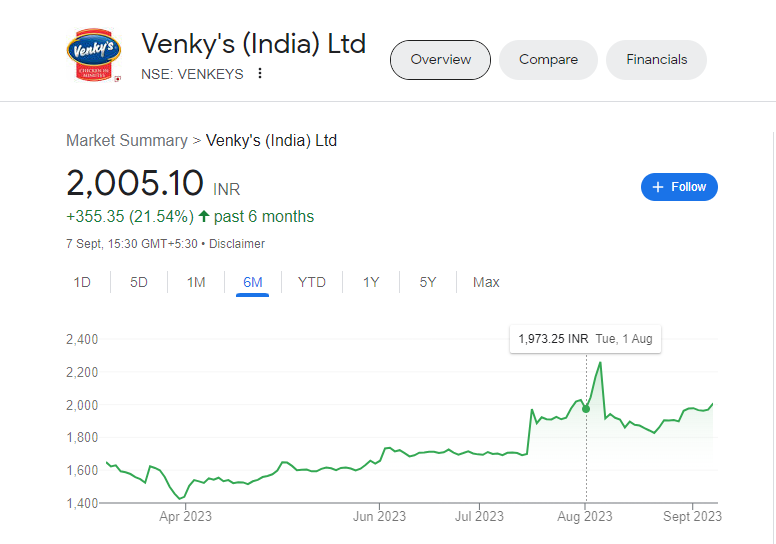
Task: Open the Disclaimer link
Action: pyautogui.click(x=237, y=244)
